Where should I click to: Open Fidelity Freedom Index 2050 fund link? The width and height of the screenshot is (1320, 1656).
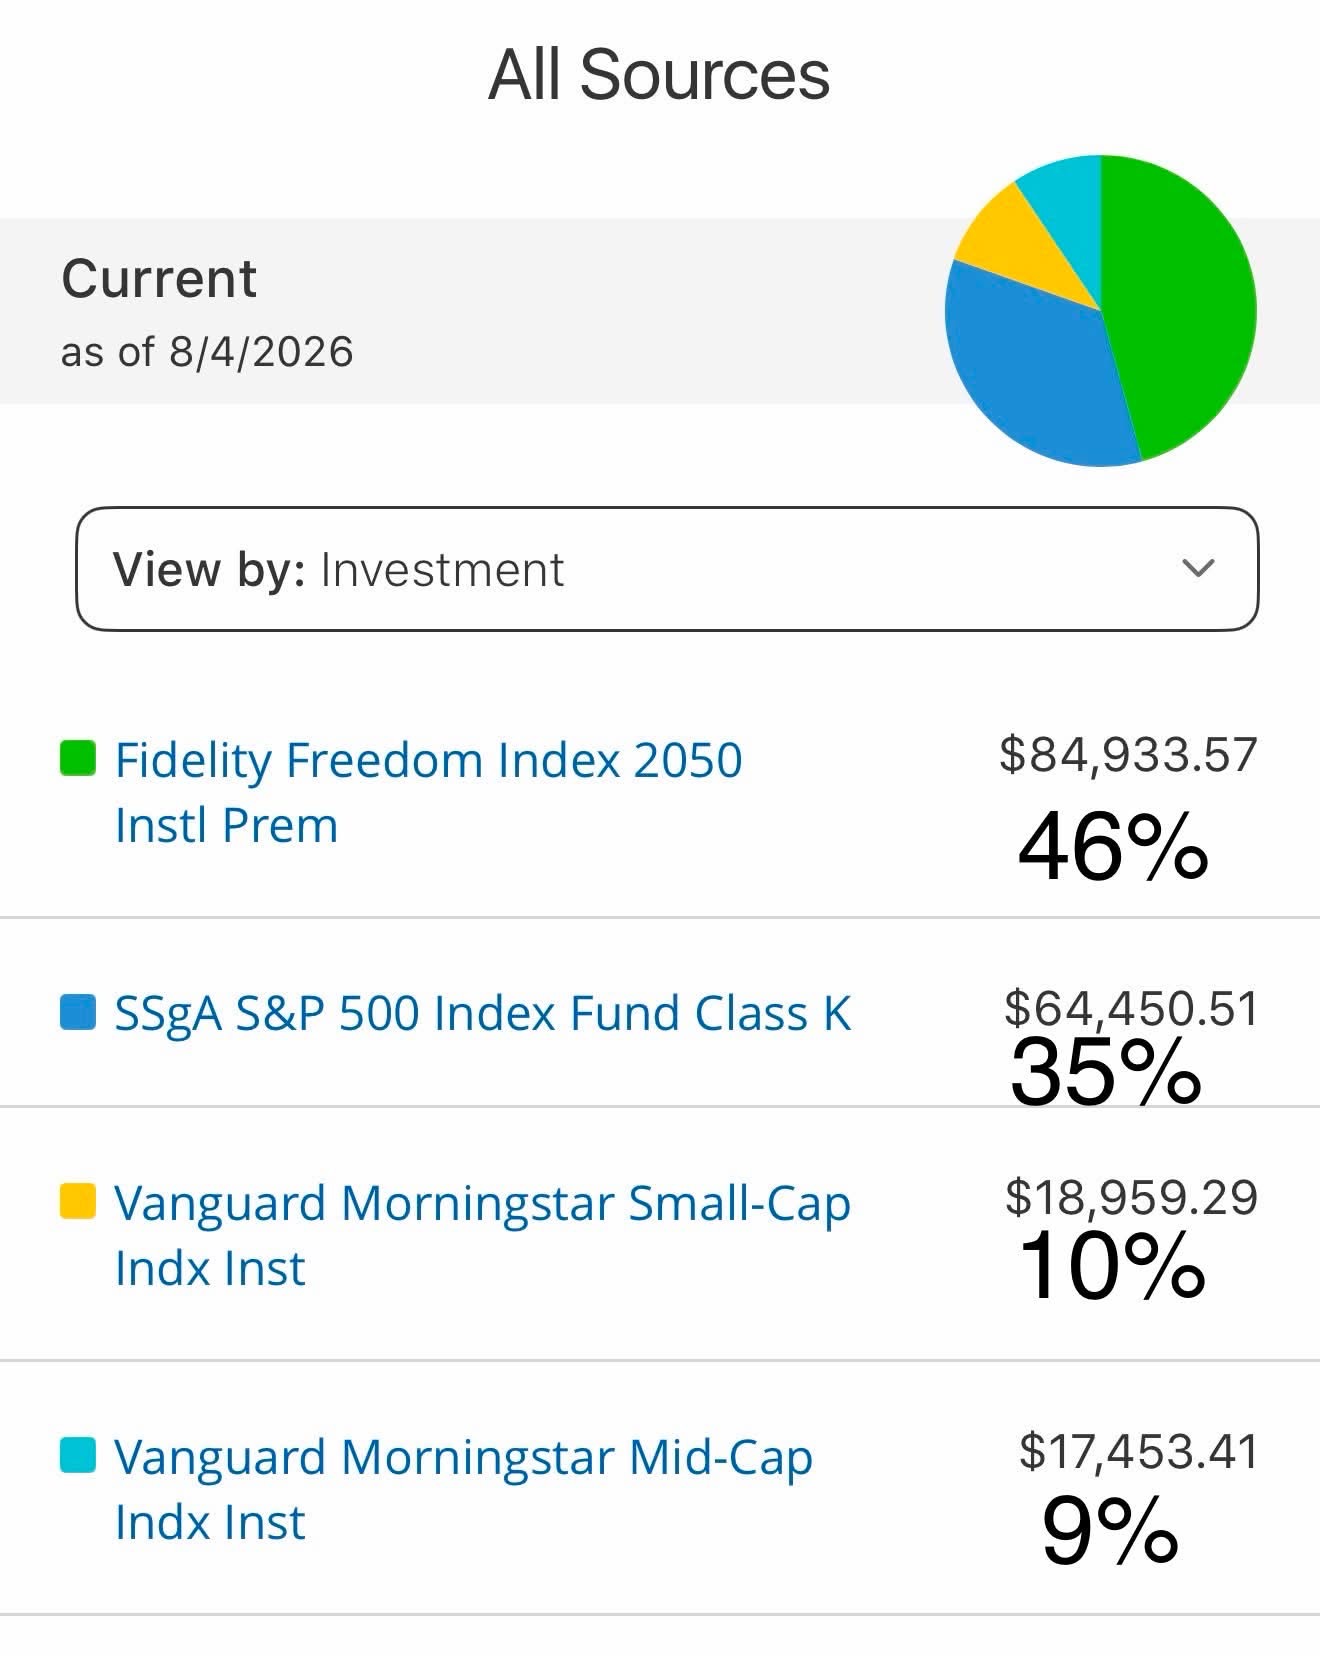[x=428, y=792]
